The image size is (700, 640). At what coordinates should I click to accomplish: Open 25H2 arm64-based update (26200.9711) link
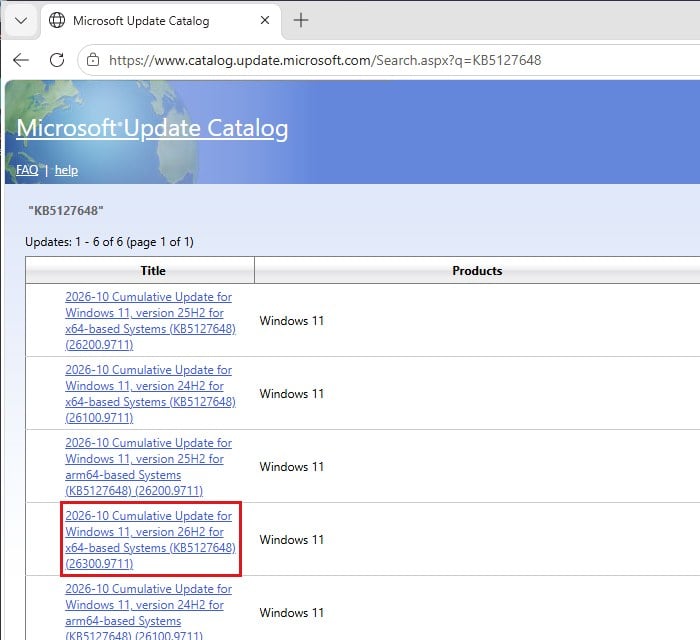tap(148, 466)
